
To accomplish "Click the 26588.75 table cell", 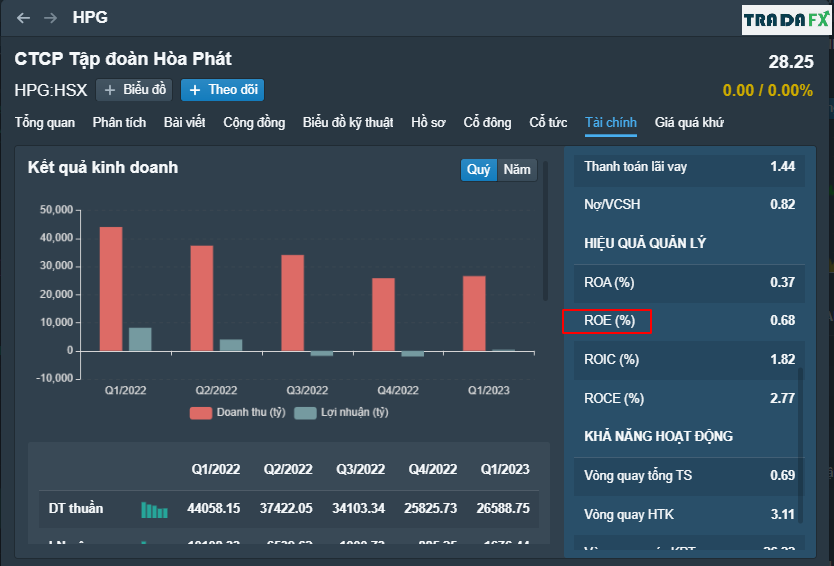I will pos(503,509).
